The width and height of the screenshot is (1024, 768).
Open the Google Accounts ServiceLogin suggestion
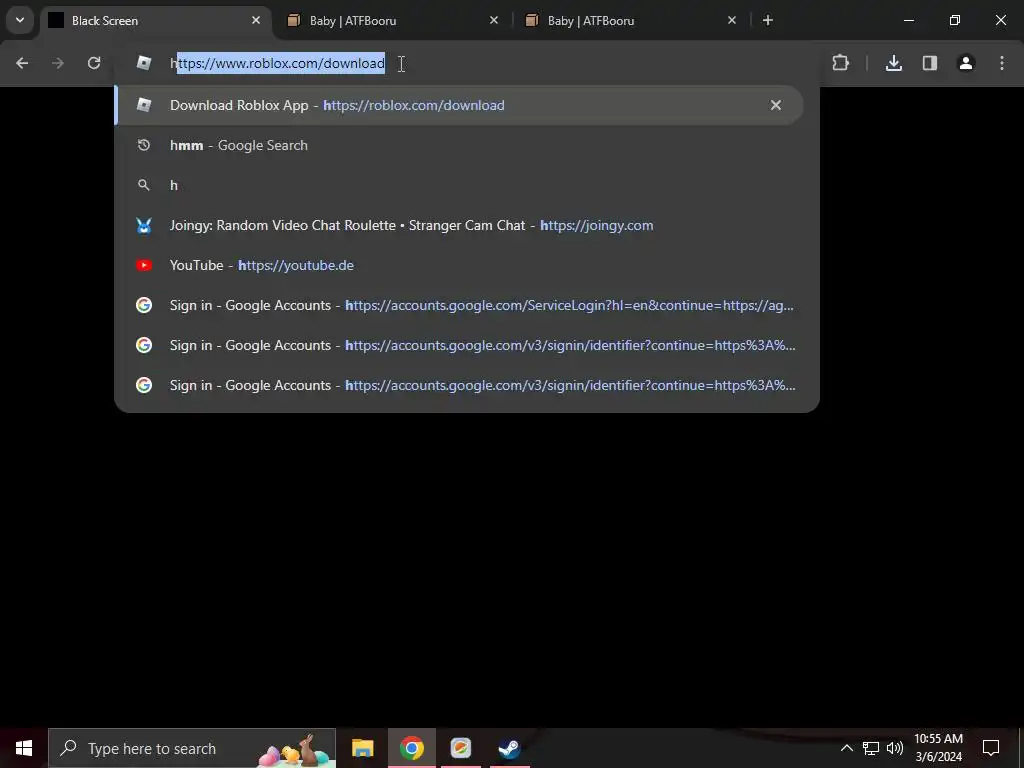458,305
